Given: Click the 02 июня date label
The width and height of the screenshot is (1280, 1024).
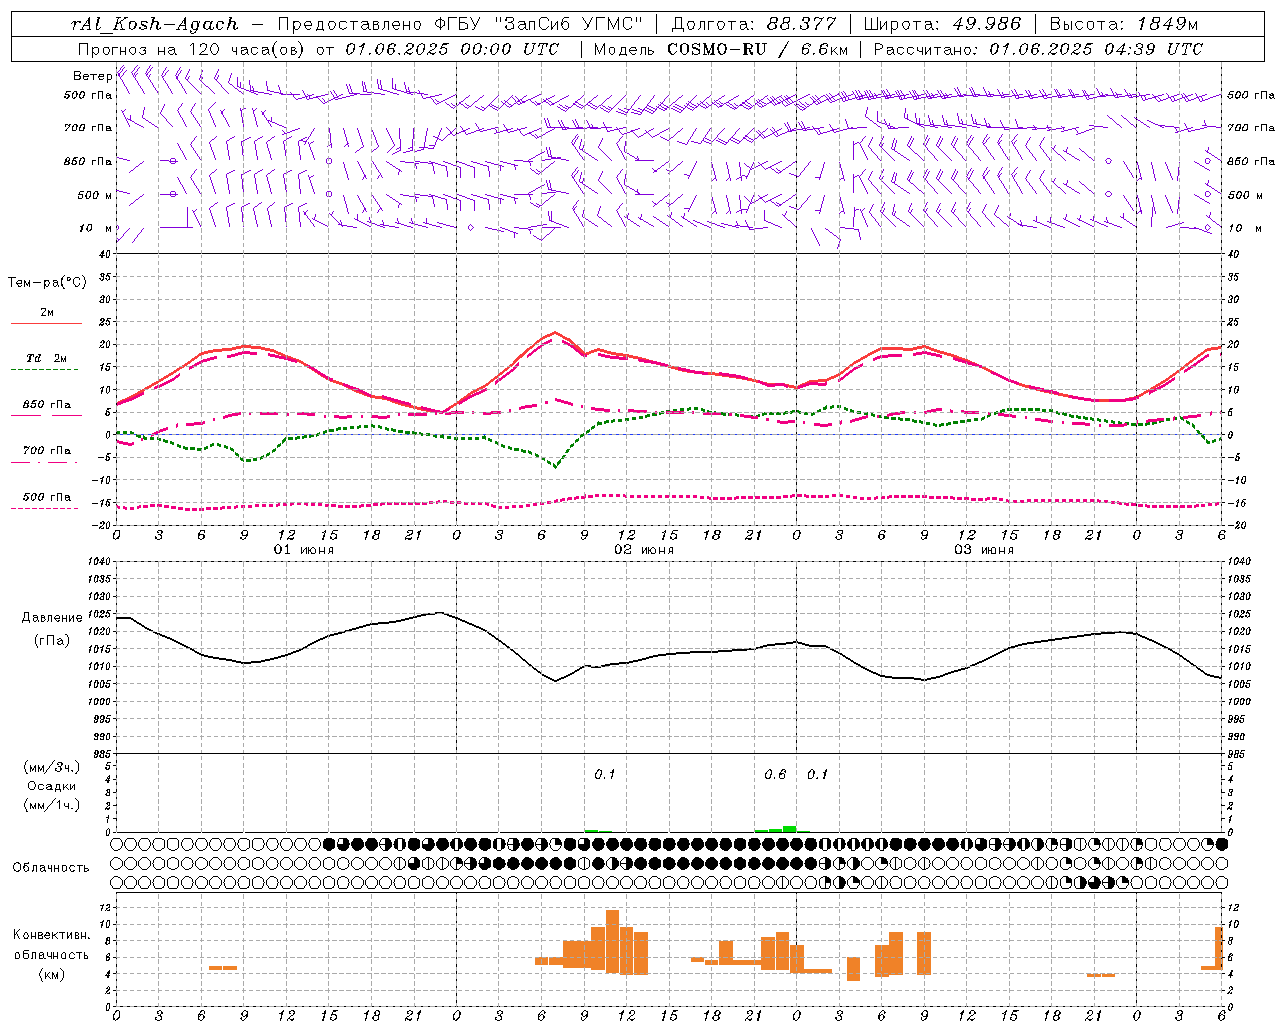Looking at the screenshot, I should point(644,550).
